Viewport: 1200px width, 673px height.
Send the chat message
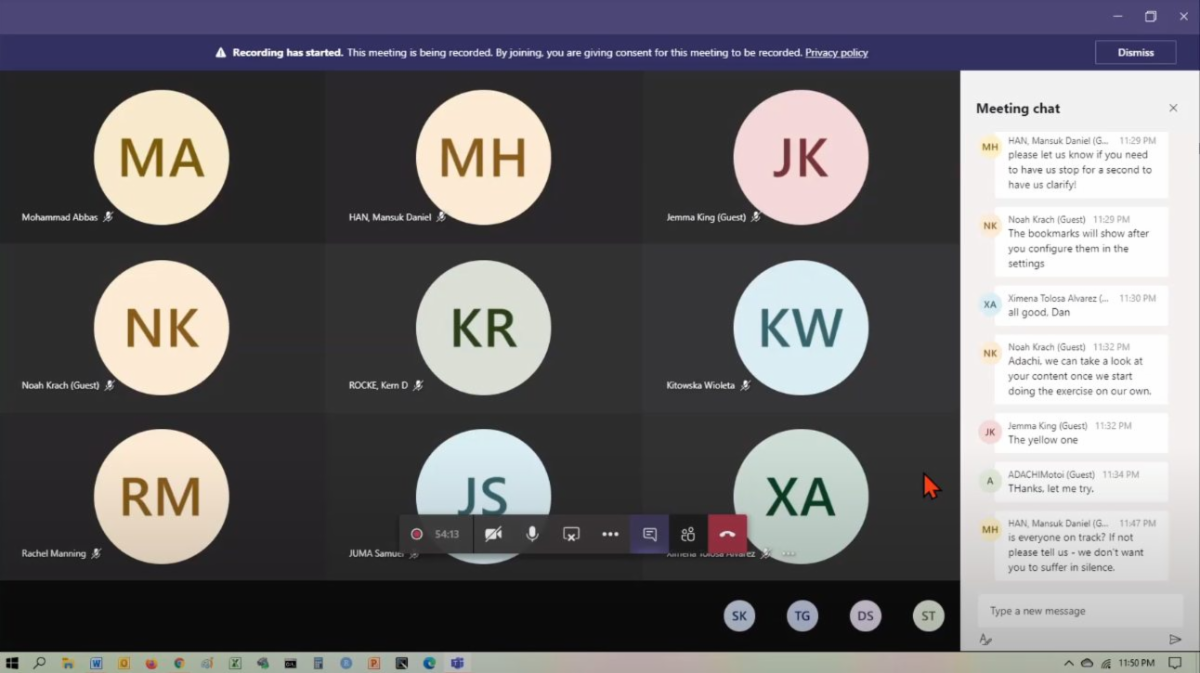pos(1175,639)
